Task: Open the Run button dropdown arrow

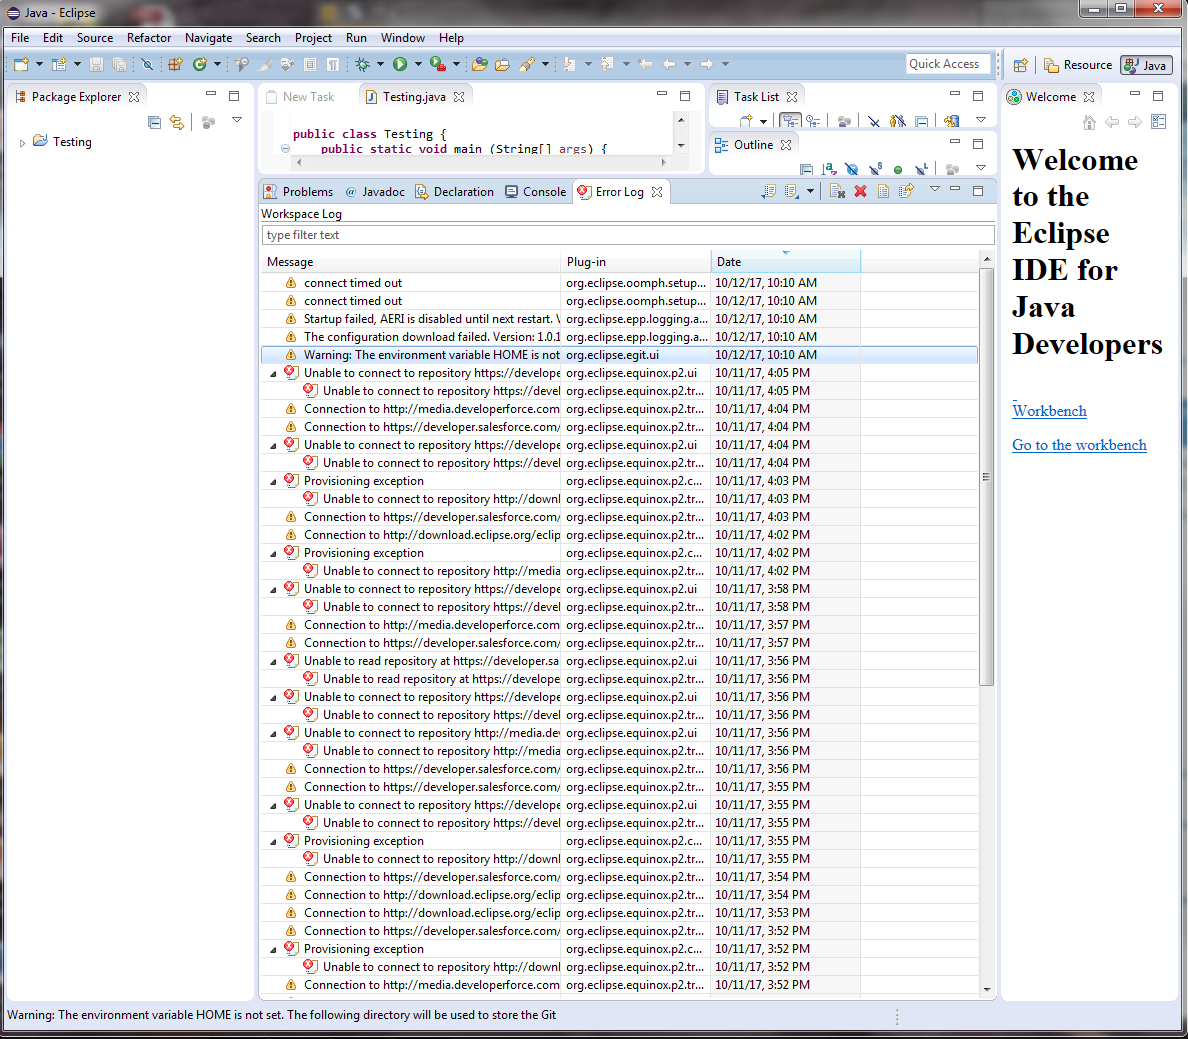Action: click(x=418, y=64)
